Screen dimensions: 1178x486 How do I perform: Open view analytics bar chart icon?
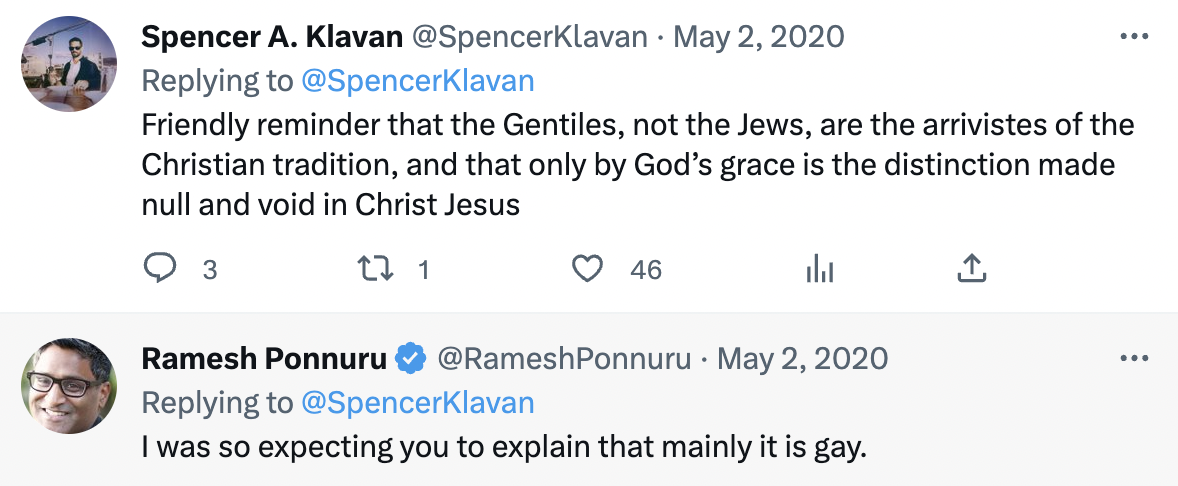[819, 268]
